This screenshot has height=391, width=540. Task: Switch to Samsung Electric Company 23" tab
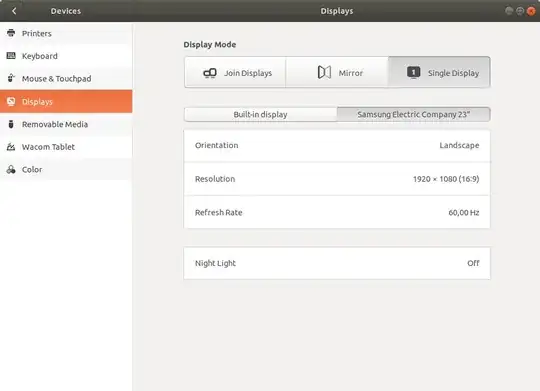coord(413,114)
